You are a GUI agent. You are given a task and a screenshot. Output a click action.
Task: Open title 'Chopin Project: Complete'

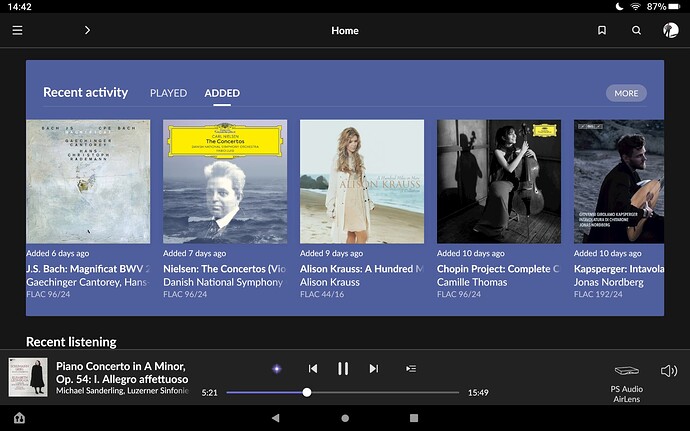click(x=498, y=269)
